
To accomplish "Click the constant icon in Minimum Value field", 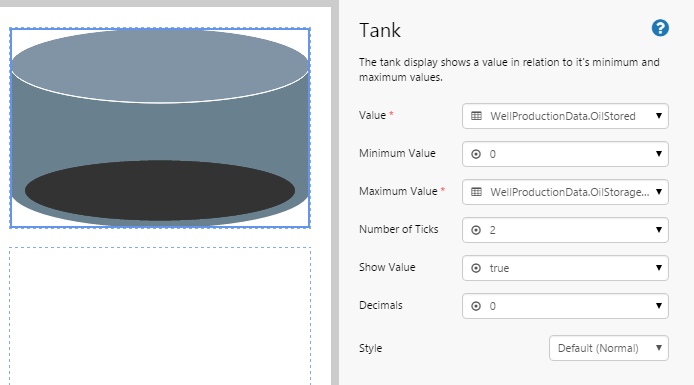I will tap(476, 154).
